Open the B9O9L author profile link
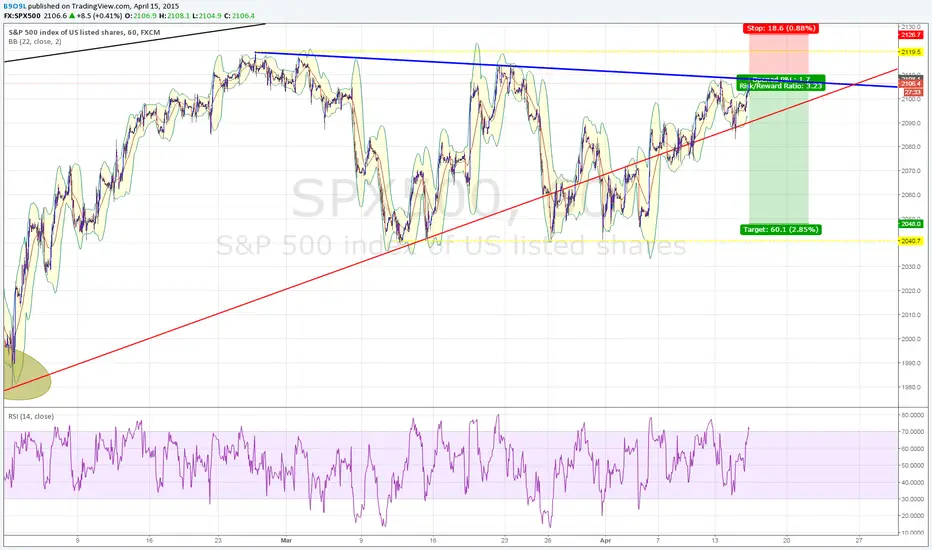This screenshot has height=550, width=932. pos(14,6)
